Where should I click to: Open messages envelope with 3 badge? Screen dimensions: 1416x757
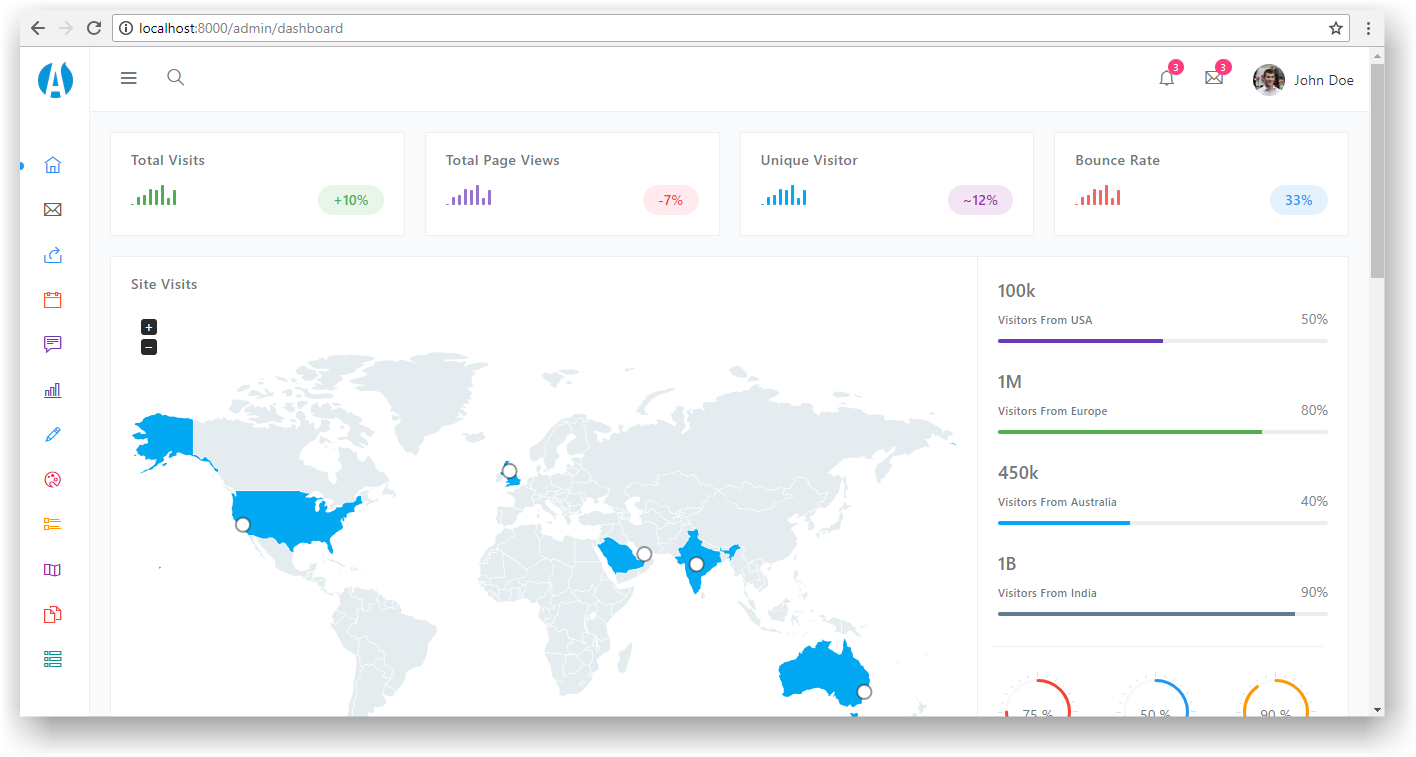tap(1214, 78)
